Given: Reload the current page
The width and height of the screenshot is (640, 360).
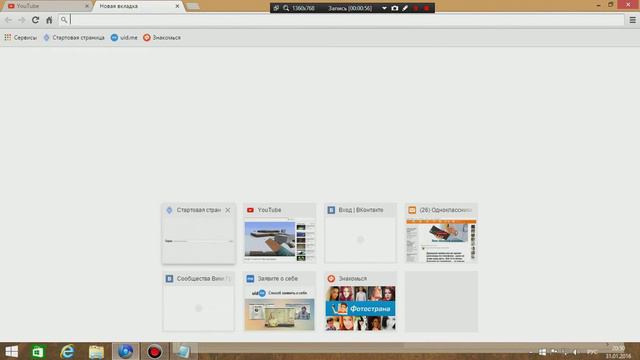Looking at the screenshot, I should click(x=36, y=20).
